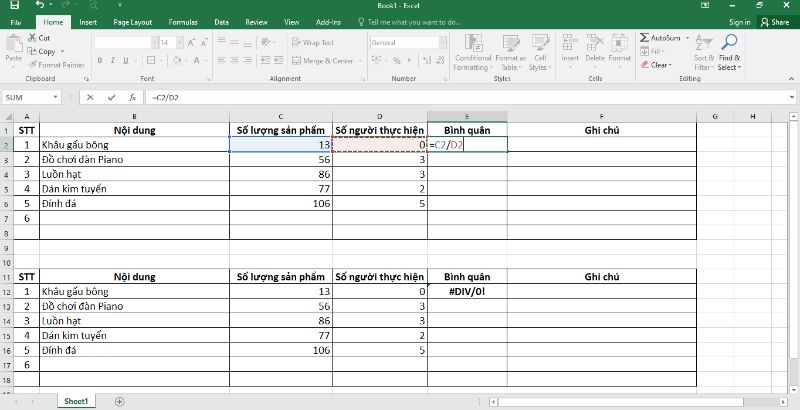Click the Sign in link
This screenshot has width=800, height=410.
pos(739,21)
